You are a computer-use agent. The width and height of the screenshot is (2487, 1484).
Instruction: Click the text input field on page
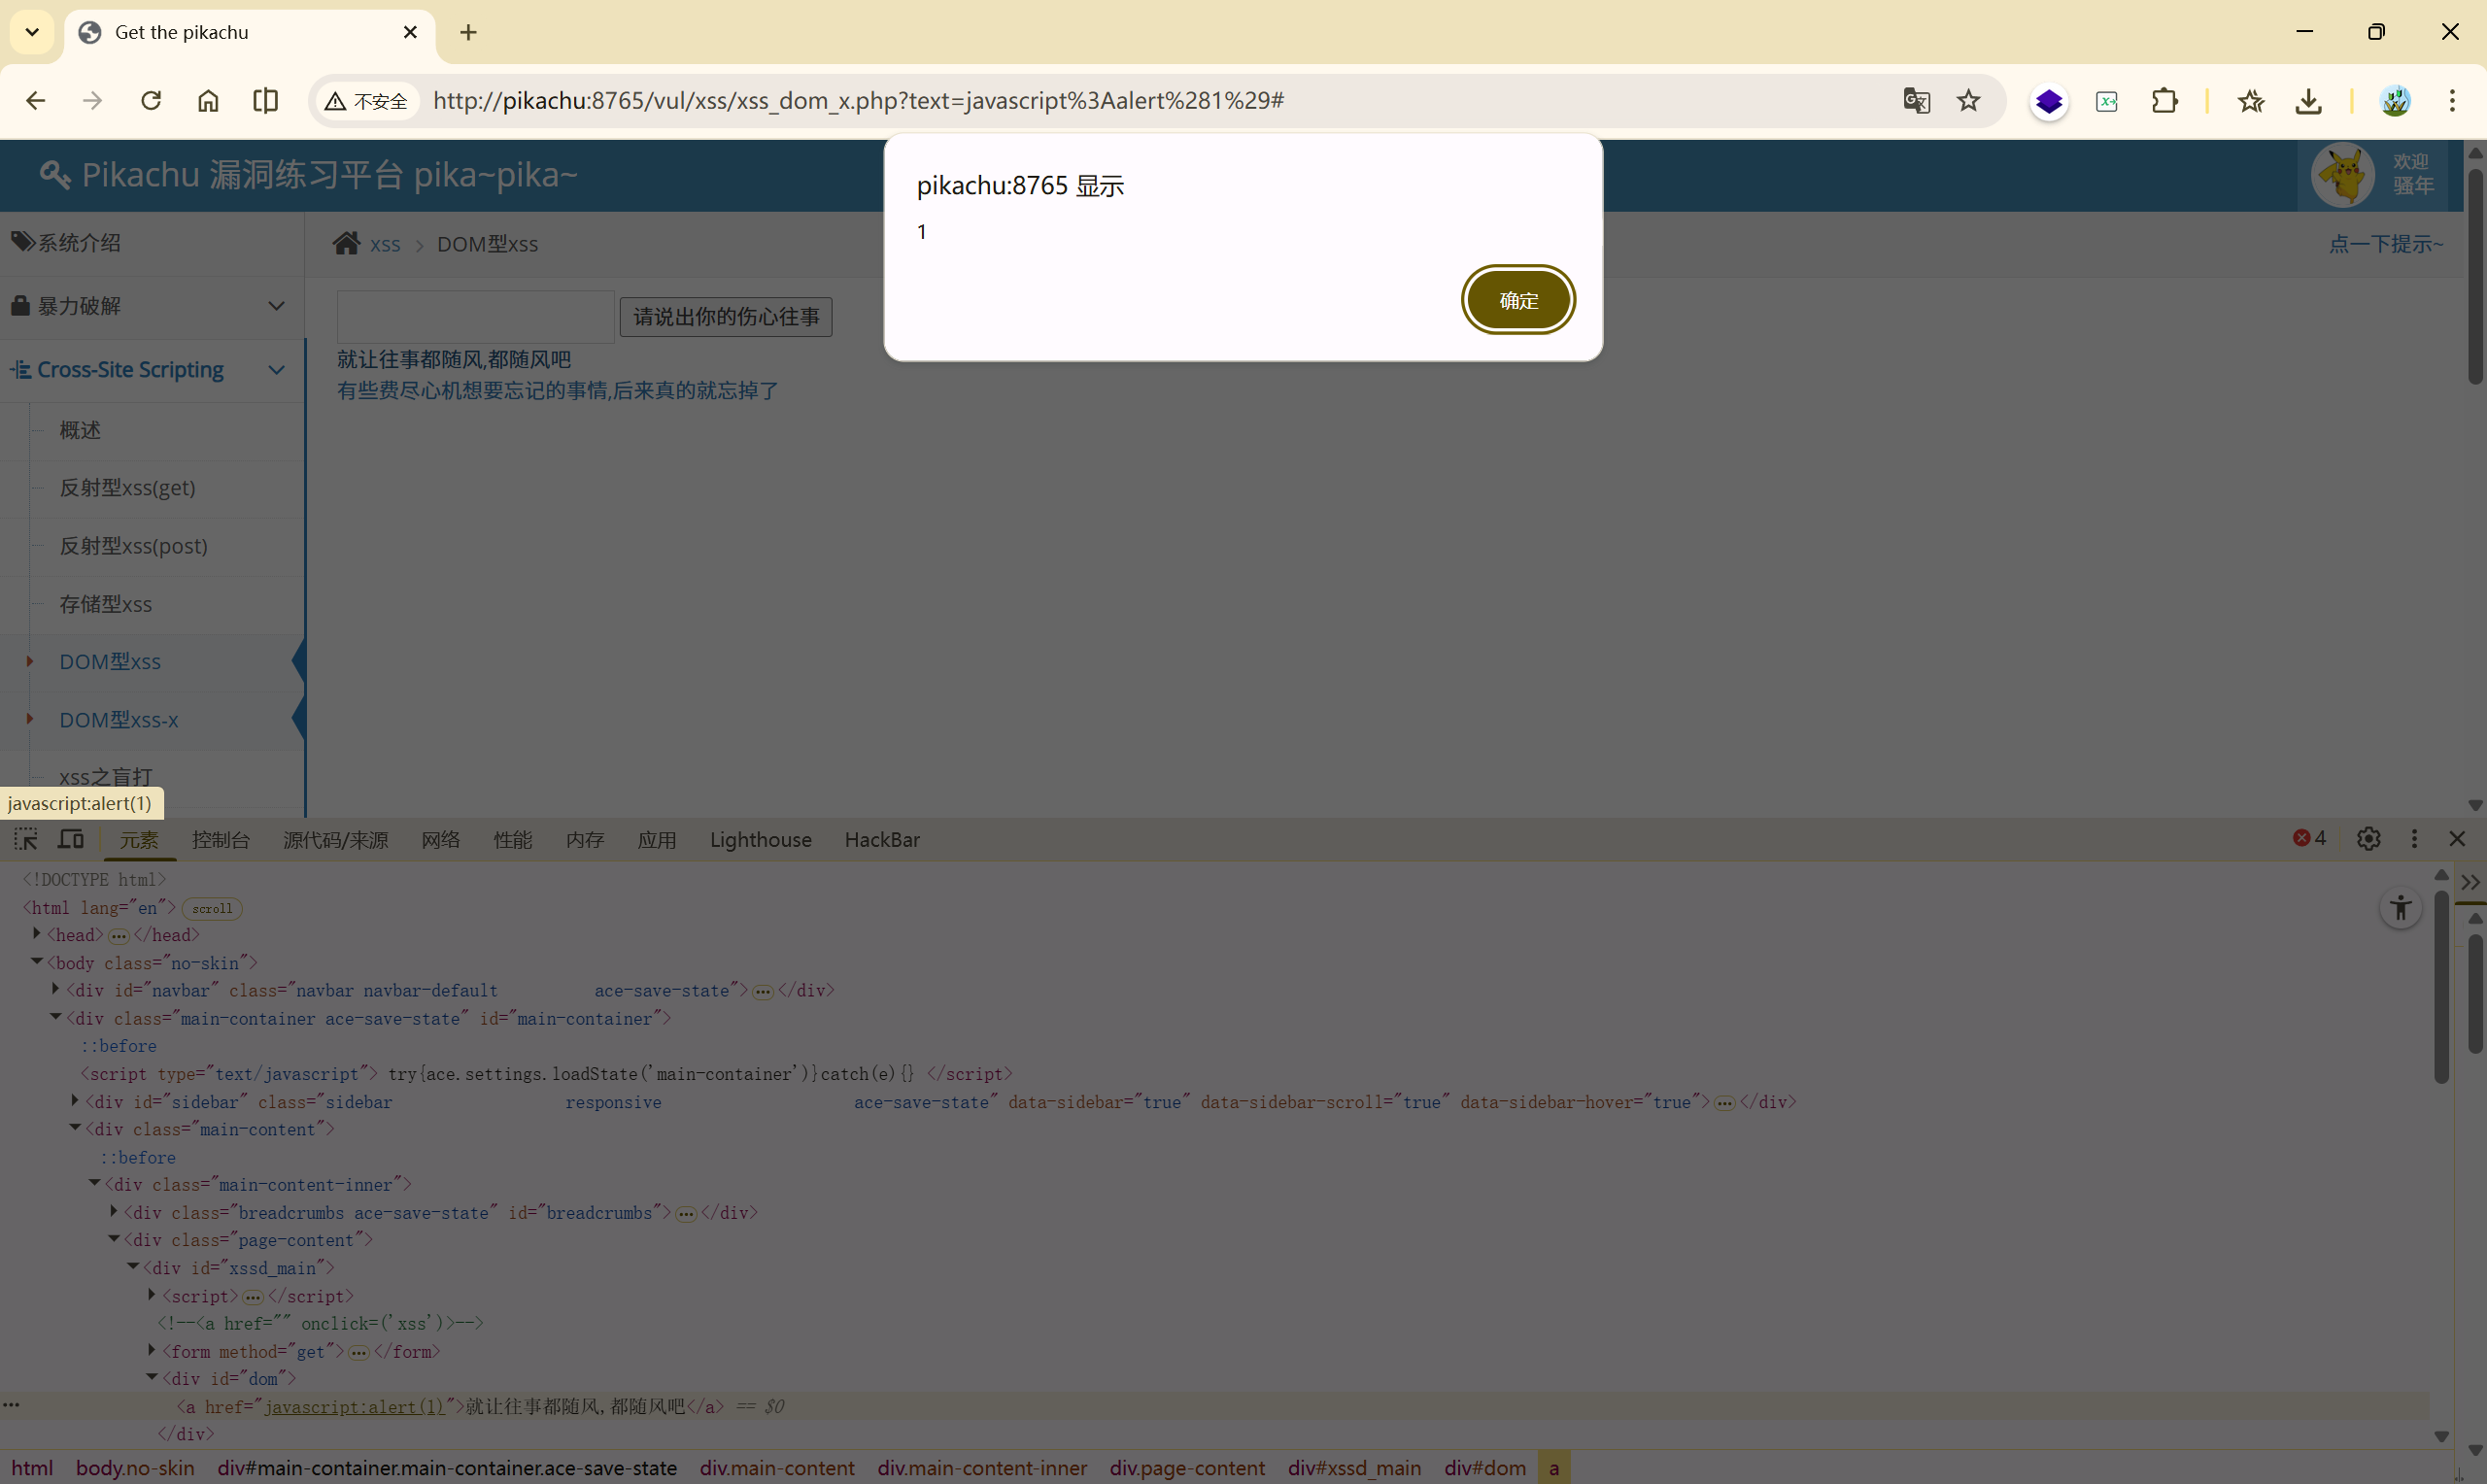coord(475,317)
